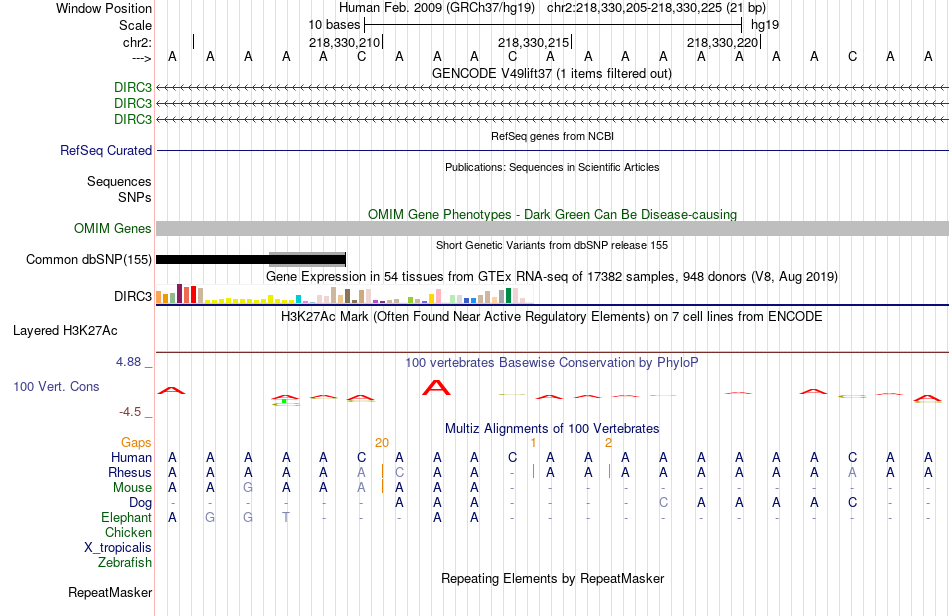Select the Zebrafish species row label
The width and height of the screenshot is (950, 616).
pos(125,563)
